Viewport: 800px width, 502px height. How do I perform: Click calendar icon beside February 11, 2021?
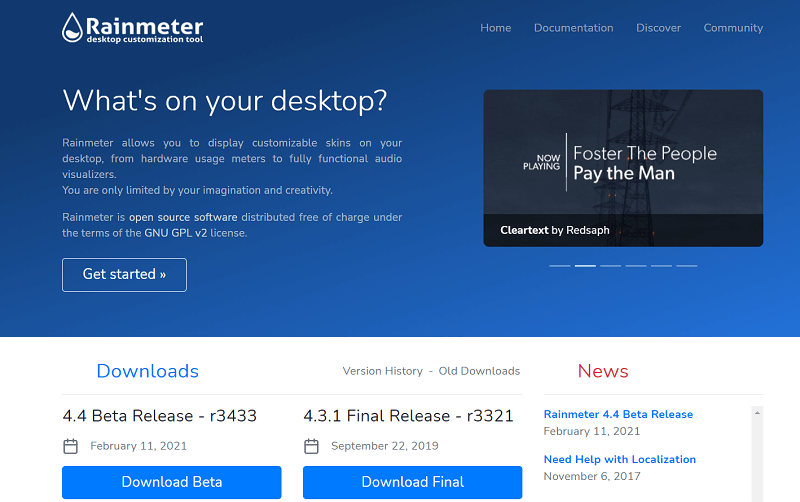point(70,446)
